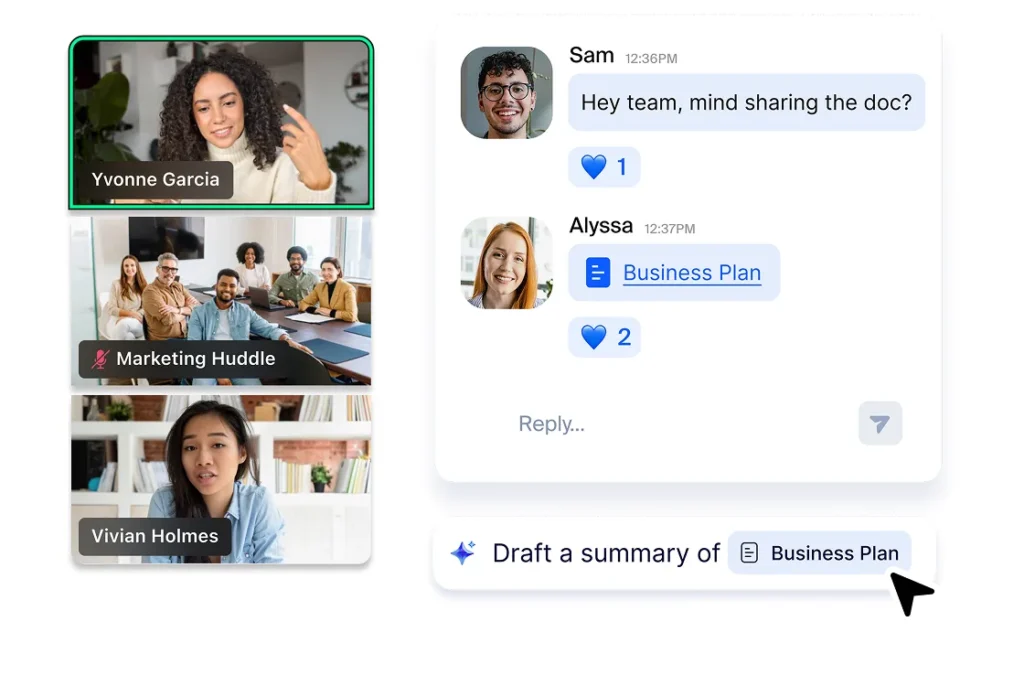Screen dimensions: 1024x686
Task: Click the Vivian Holmes name label
Action: (155, 536)
